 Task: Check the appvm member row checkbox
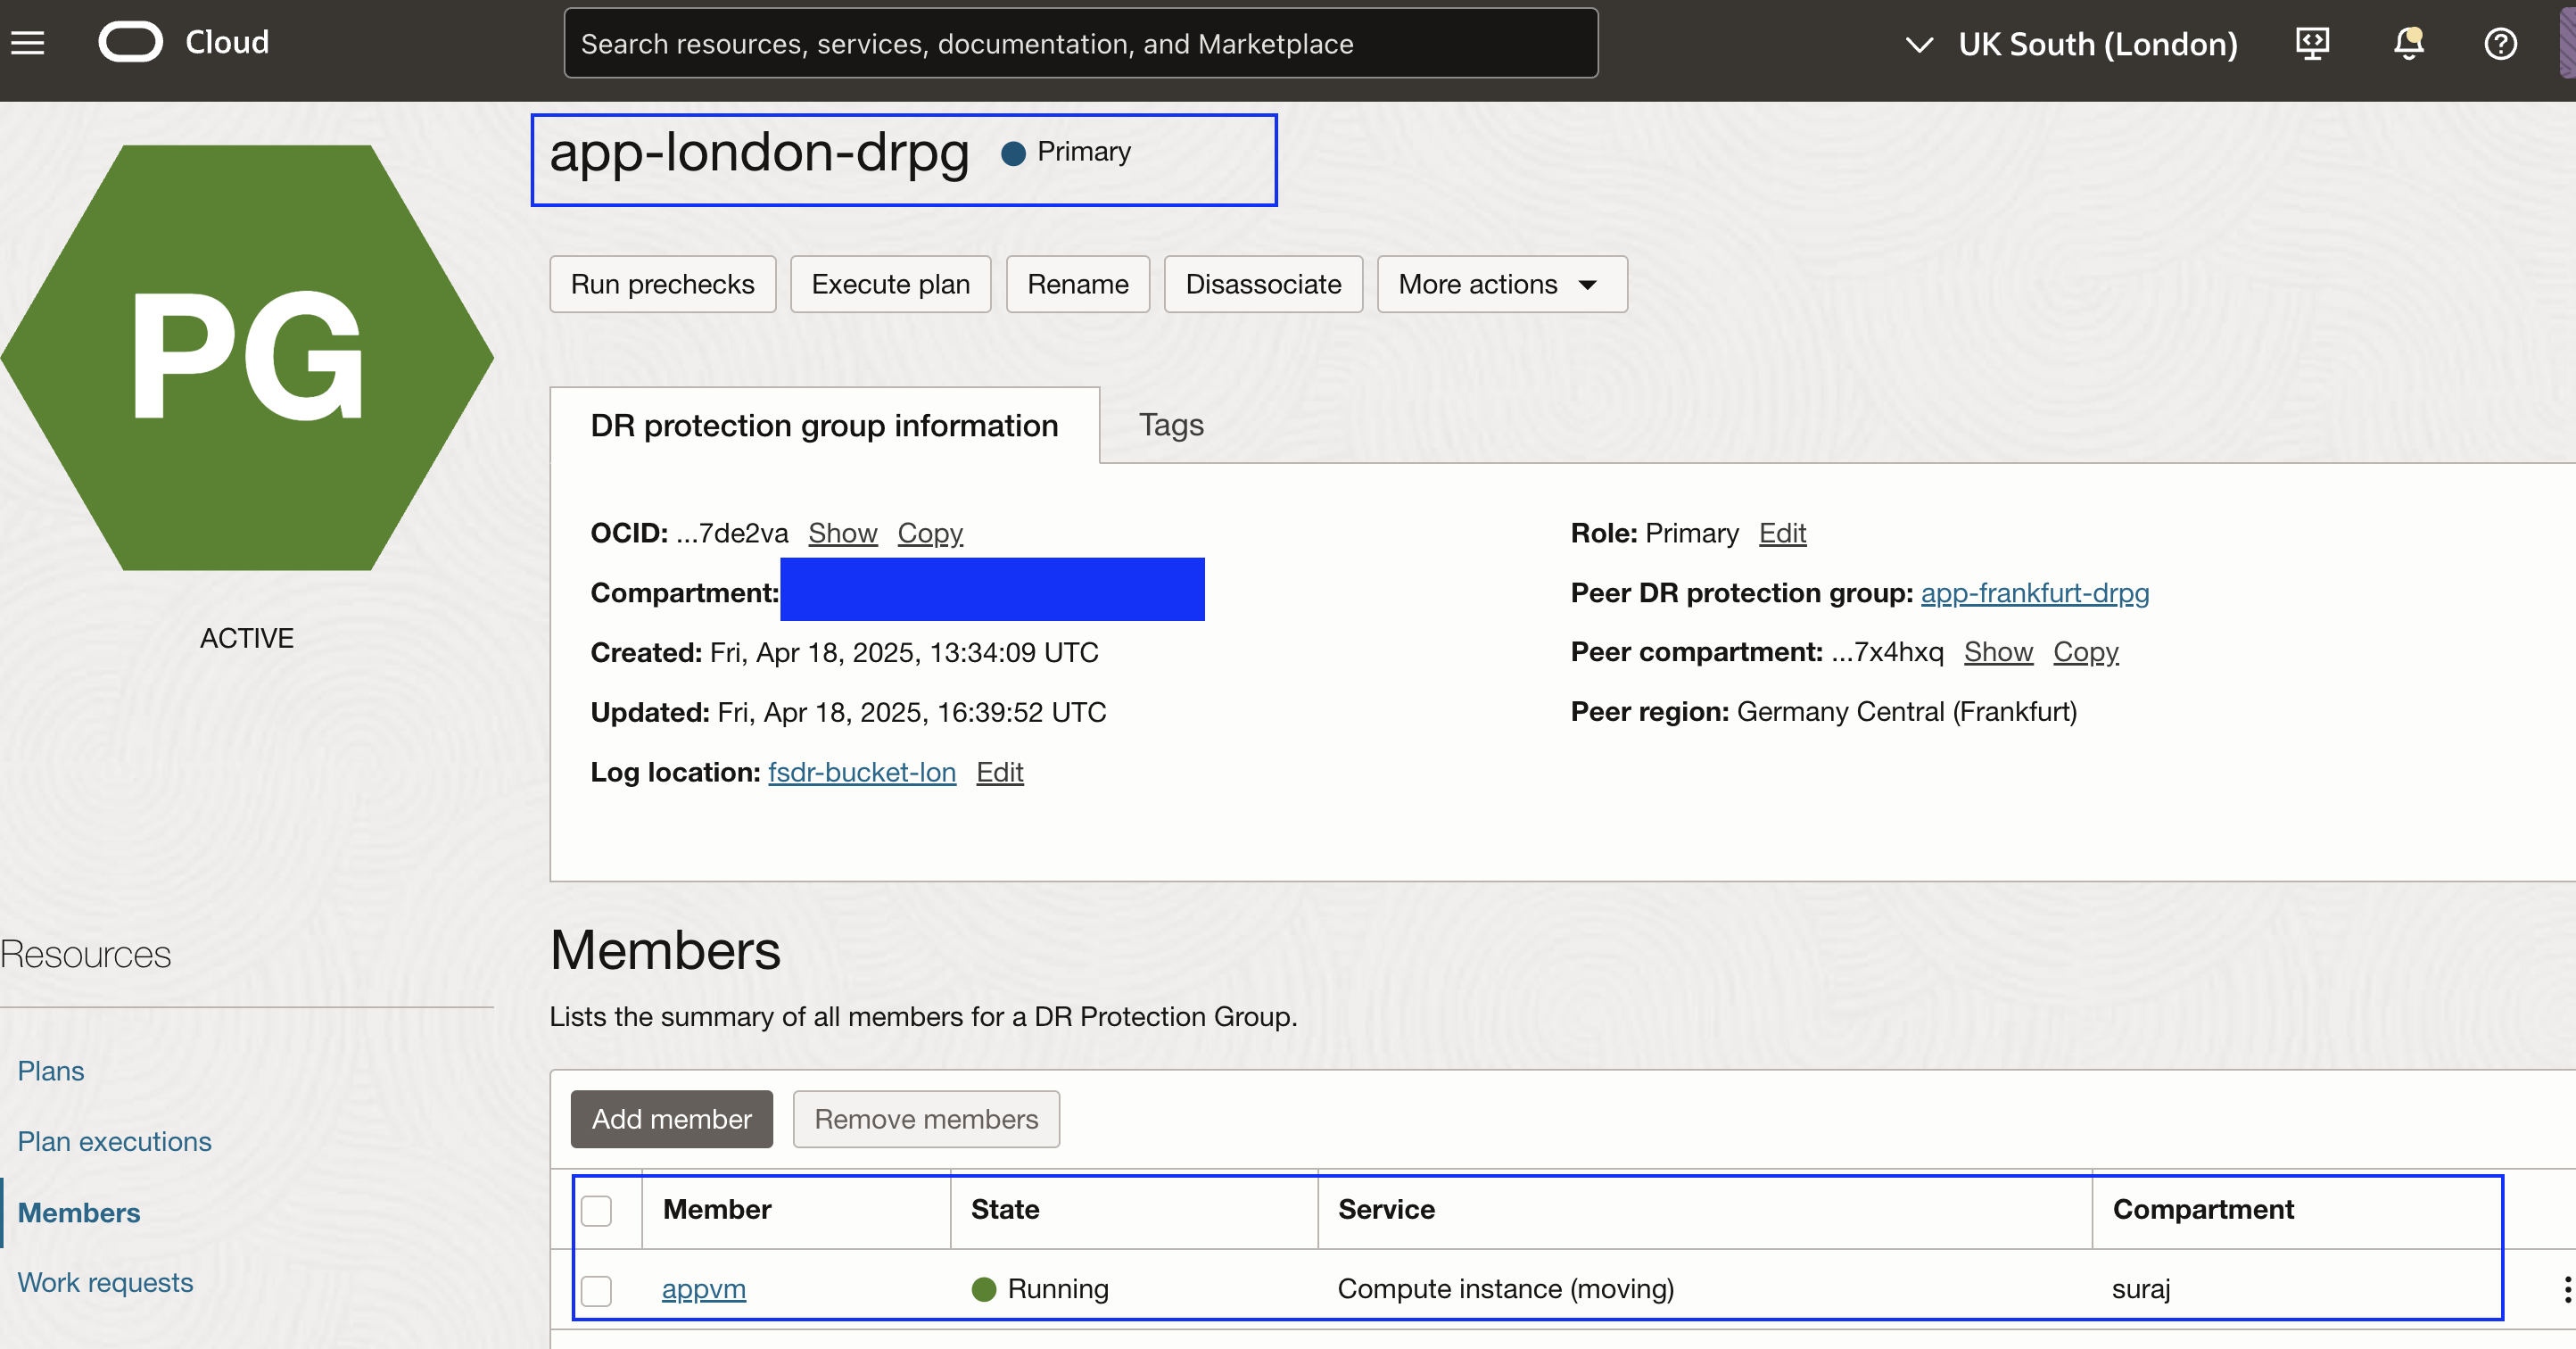596,1290
